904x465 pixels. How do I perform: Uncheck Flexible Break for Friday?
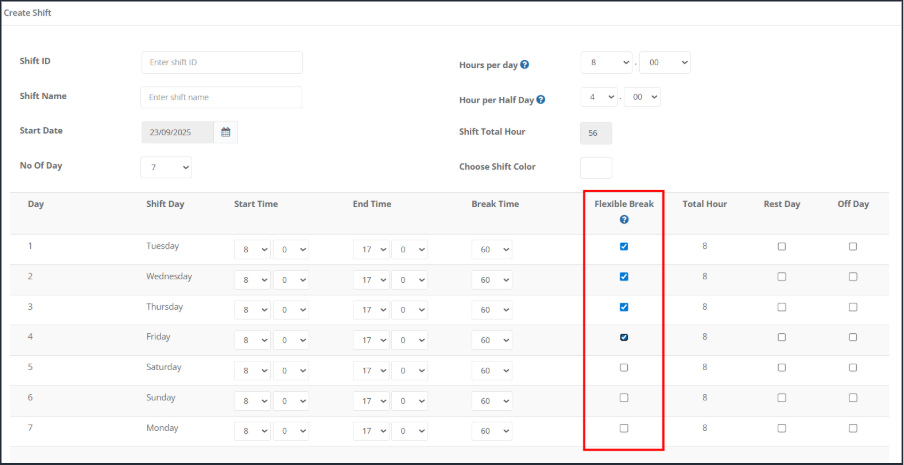click(624, 337)
